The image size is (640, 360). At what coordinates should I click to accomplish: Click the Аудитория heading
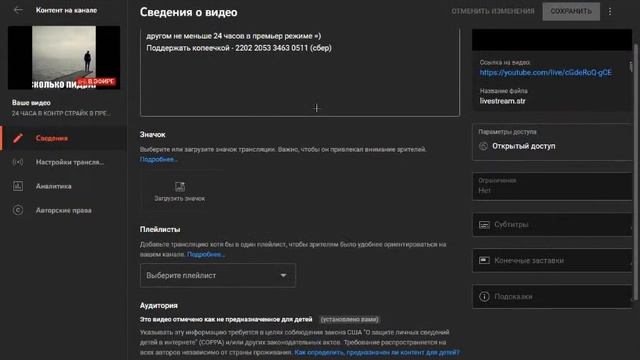159,305
